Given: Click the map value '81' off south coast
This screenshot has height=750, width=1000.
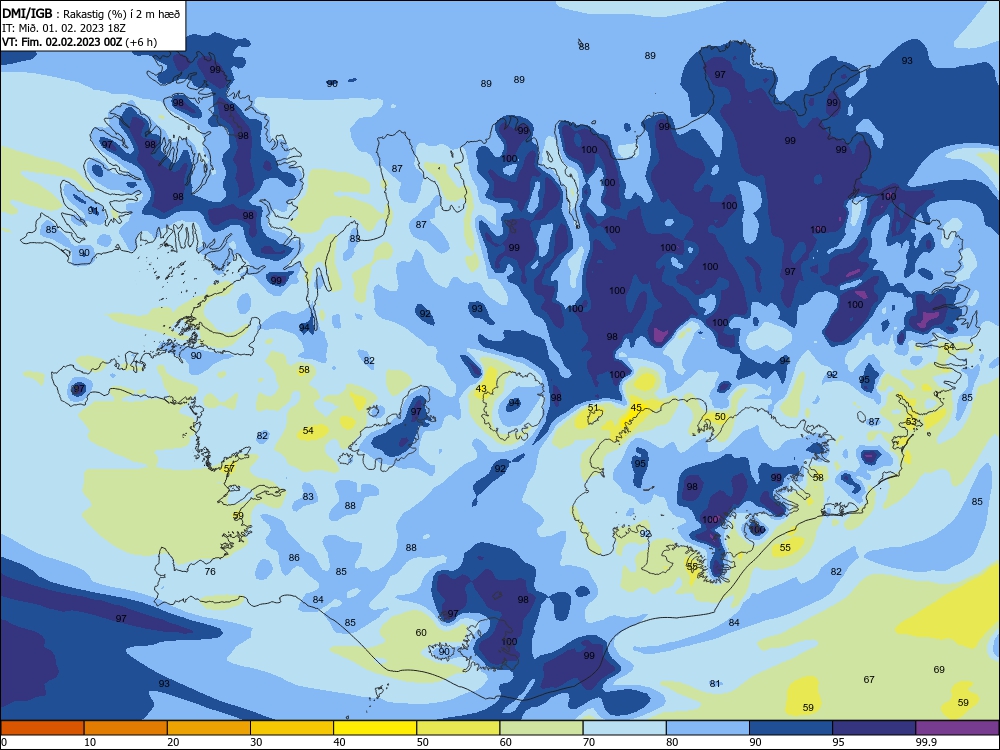Looking at the screenshot, I should coord(714,684).
